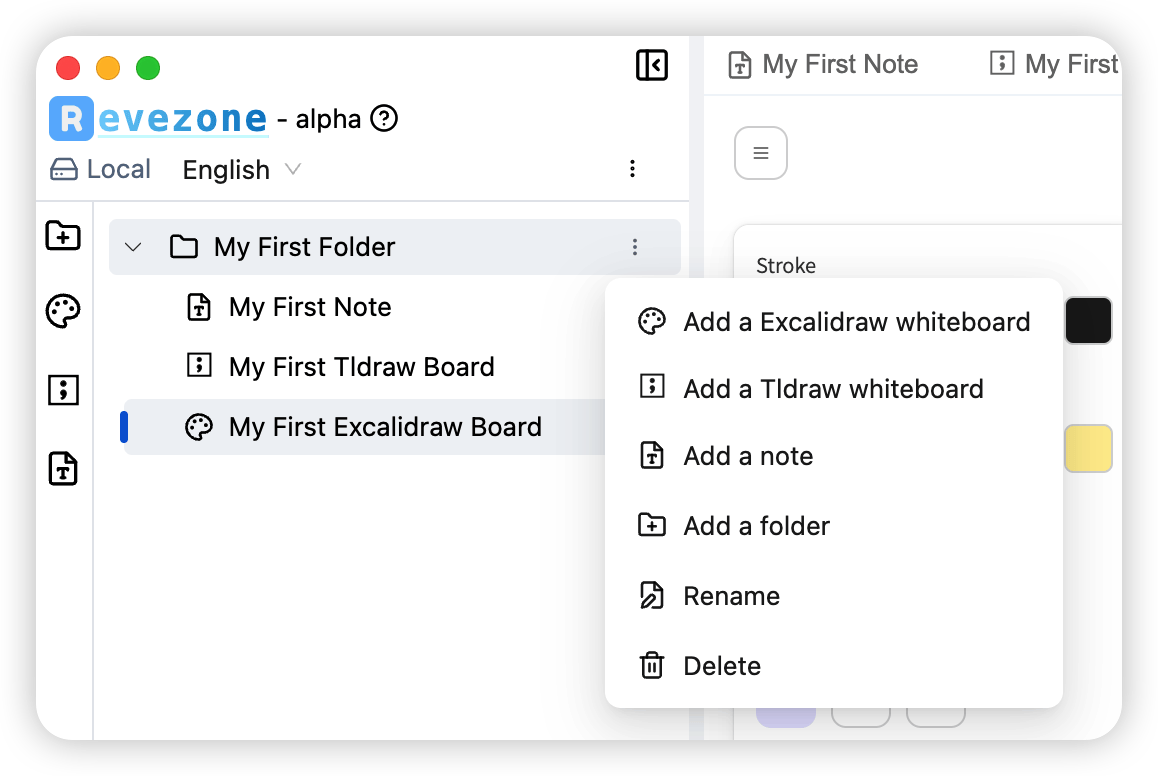Click the add note icon in sidebar
The height and width of the screenshot is (776, 1158).
tap(63, 468)
